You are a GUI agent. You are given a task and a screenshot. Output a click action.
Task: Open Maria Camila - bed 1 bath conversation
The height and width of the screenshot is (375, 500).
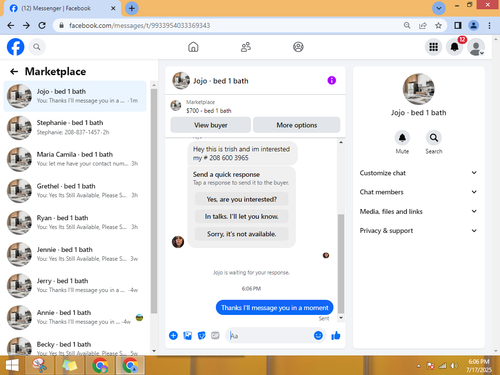click(75, 159)
